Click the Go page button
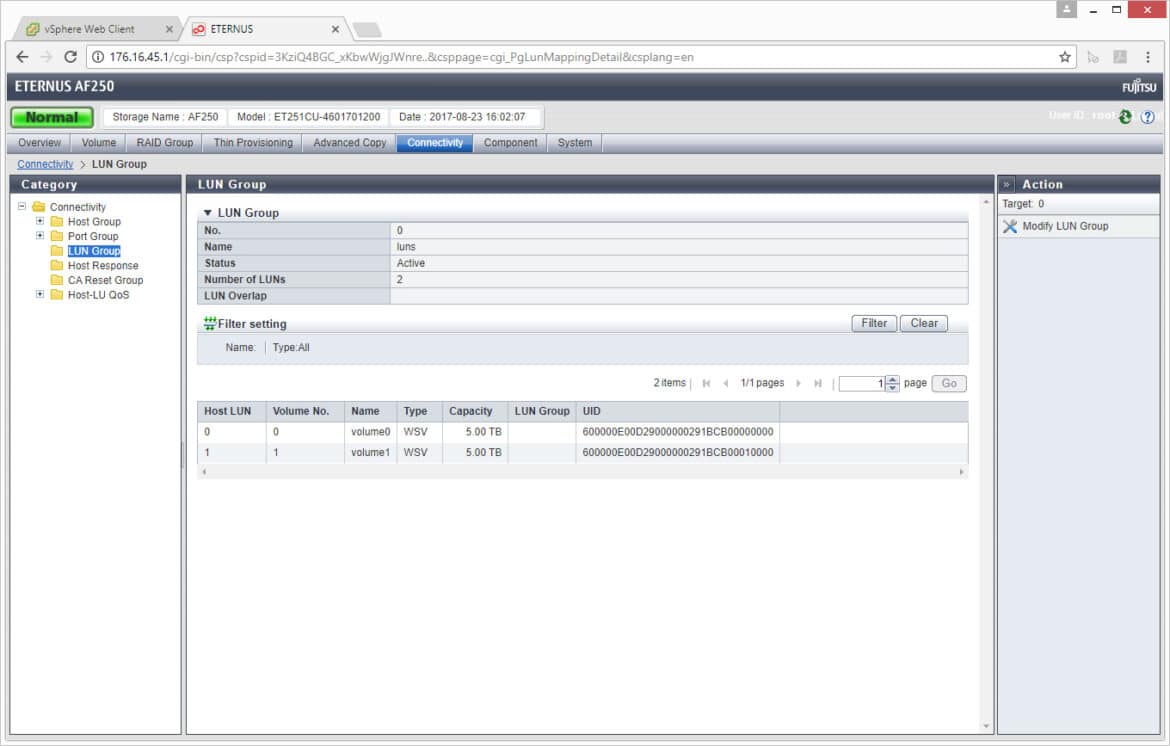Image resolution: width=1170 pixels, height=746 pixels. (948, 383)
